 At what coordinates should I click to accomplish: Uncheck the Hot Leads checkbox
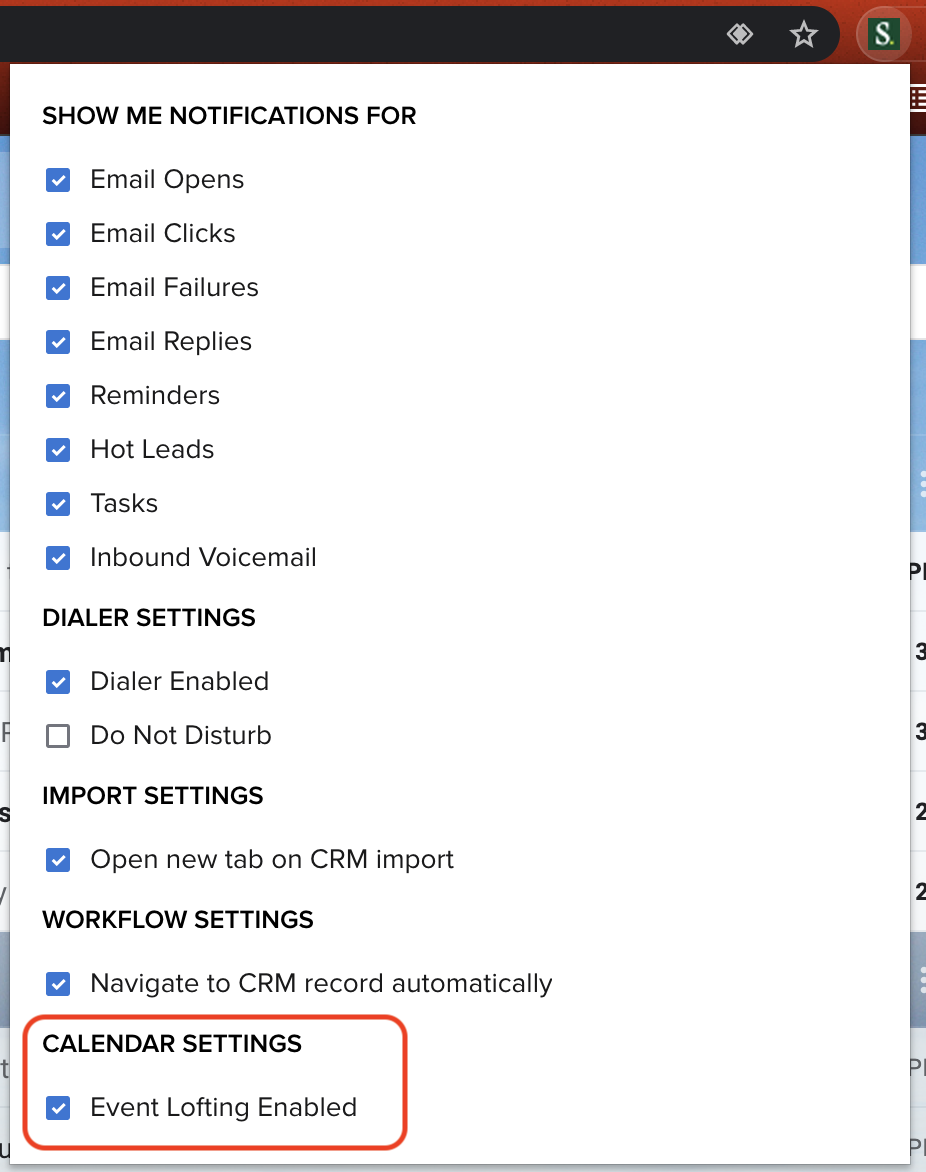click(x=58, y=450)
